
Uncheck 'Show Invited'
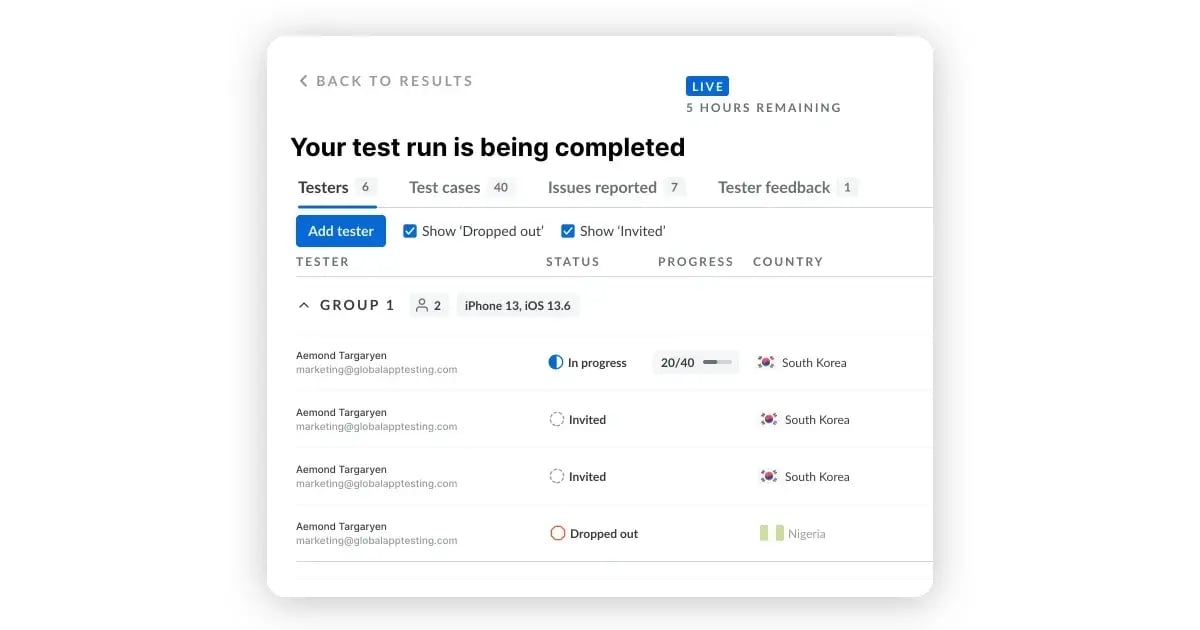568,230
